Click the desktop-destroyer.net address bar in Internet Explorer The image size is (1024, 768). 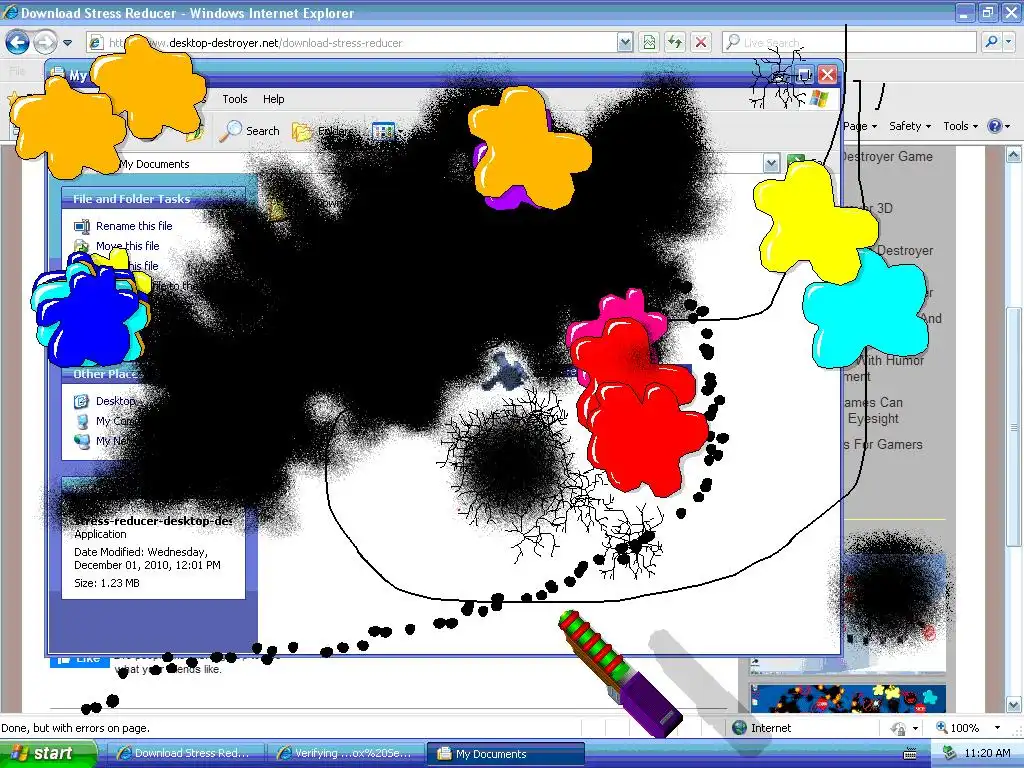point(351,43)
